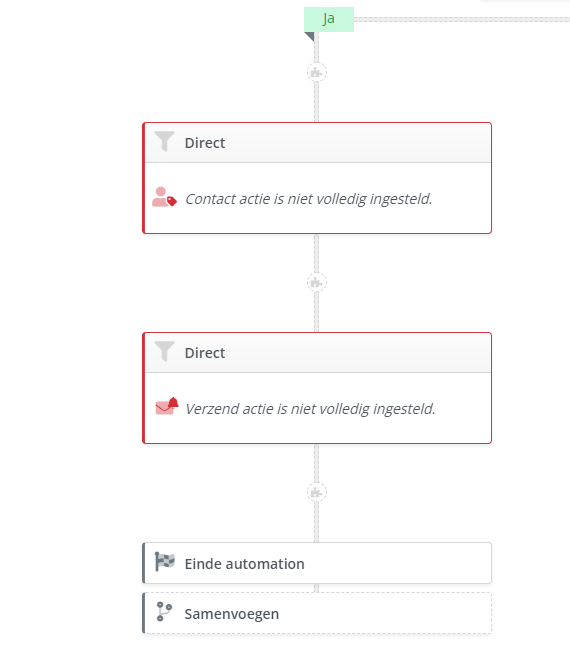Add step via puzzle icon above Einde automation

click(x=317, y=492)
